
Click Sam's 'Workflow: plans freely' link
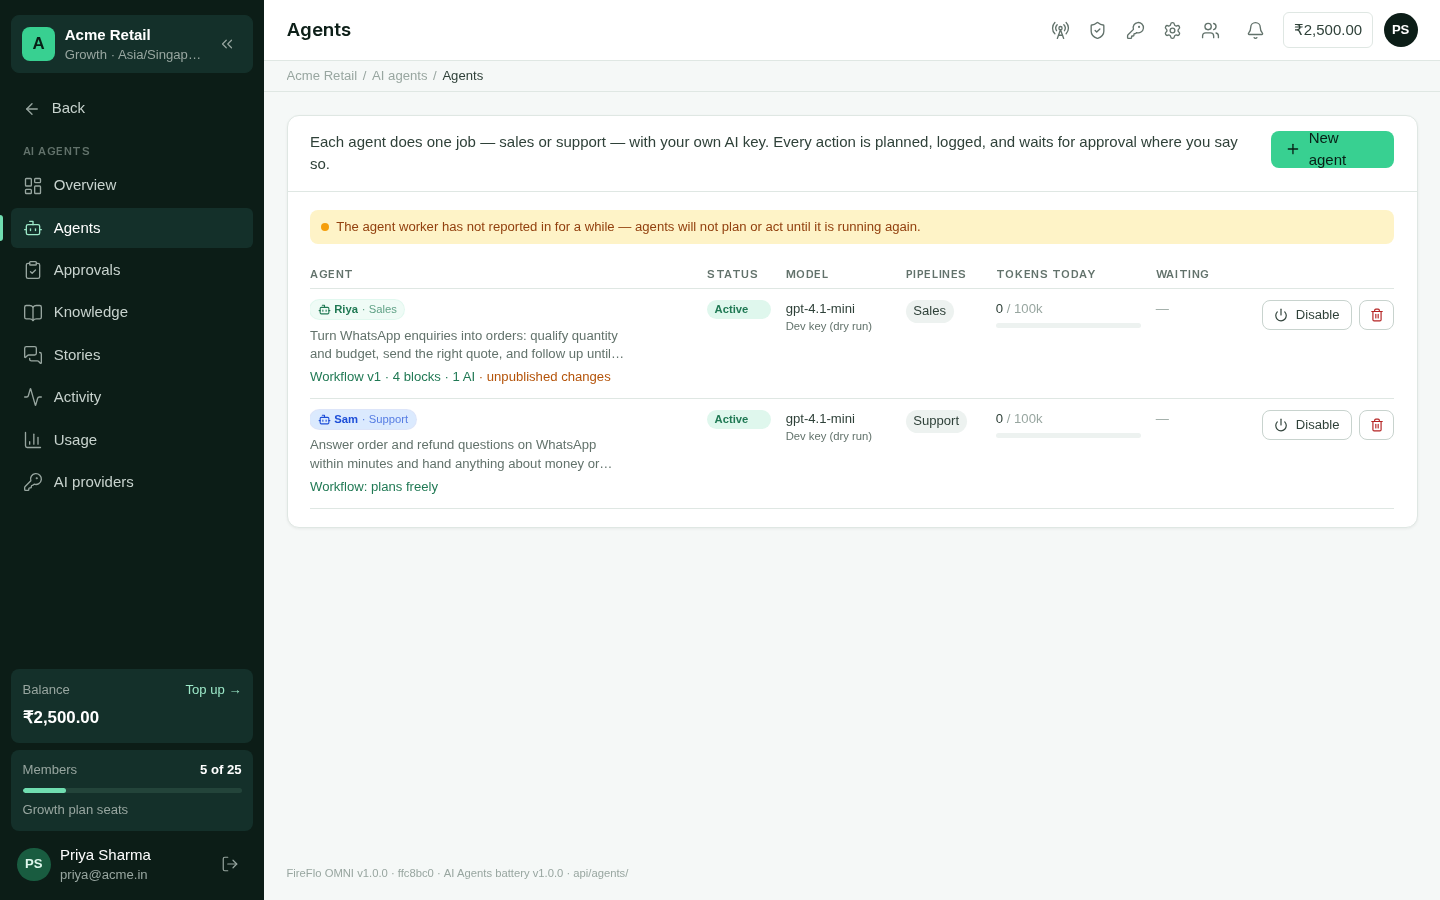coord(374,487)
